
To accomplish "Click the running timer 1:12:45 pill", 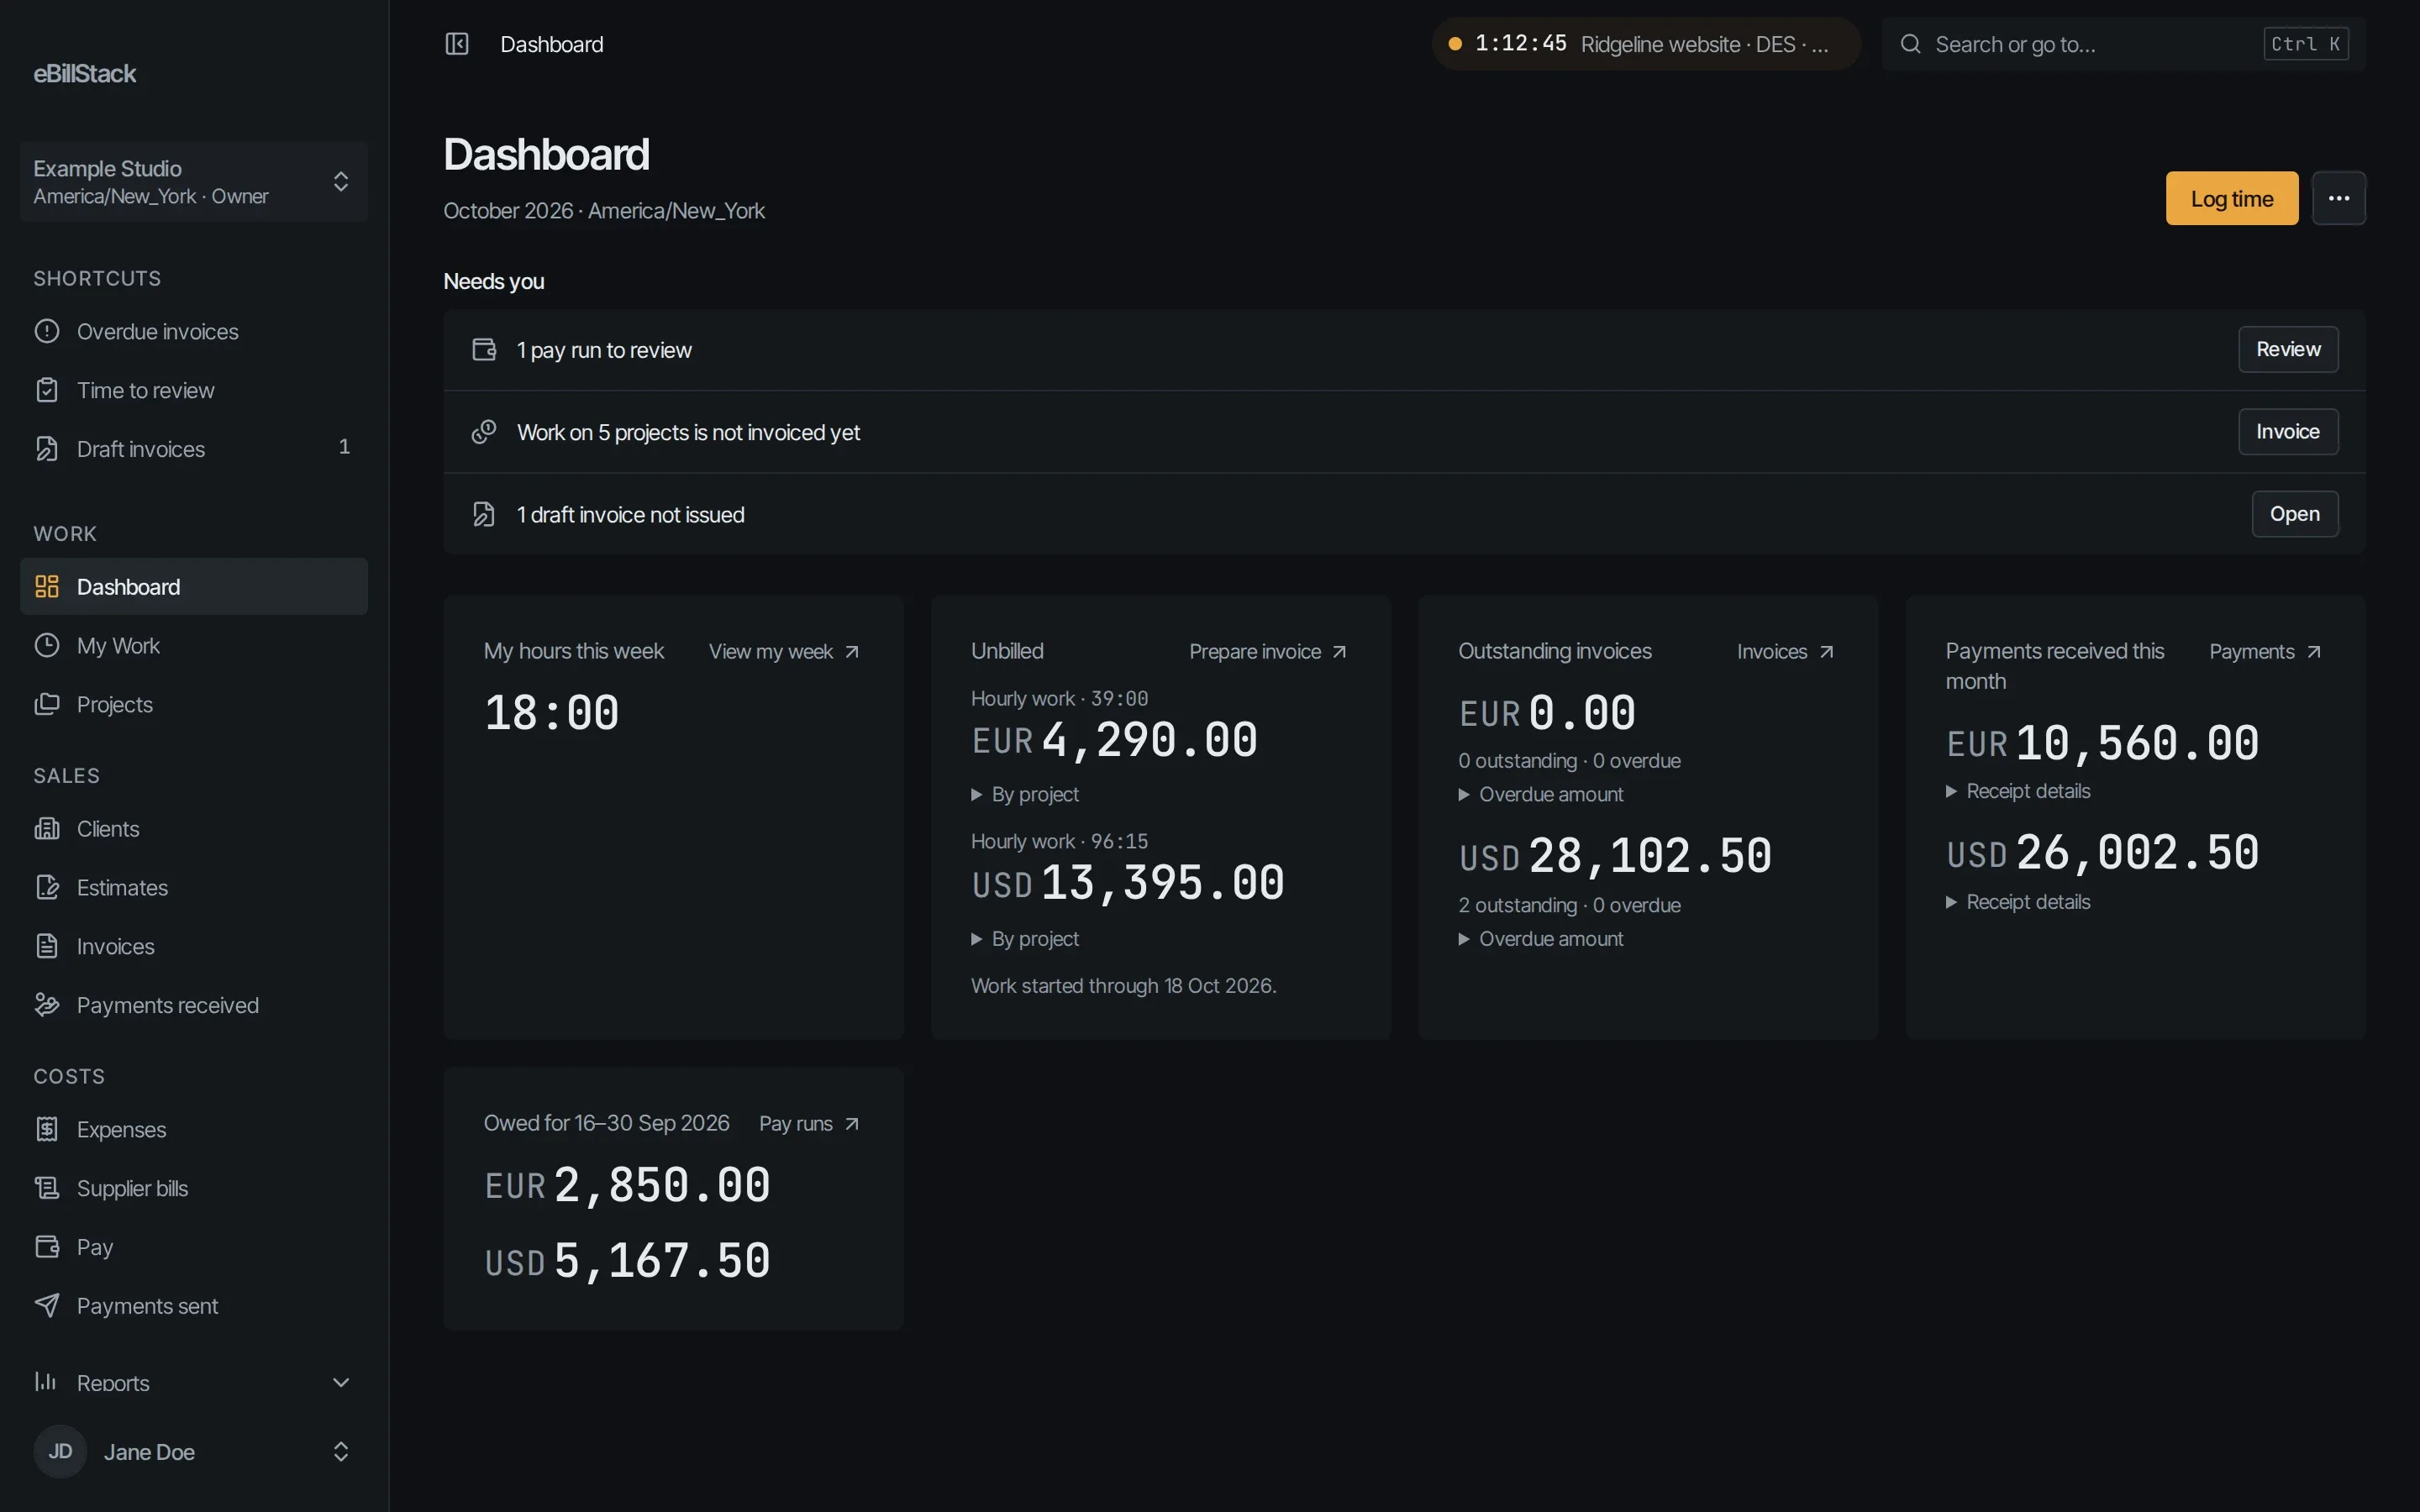I will [x=1646, y=44].
